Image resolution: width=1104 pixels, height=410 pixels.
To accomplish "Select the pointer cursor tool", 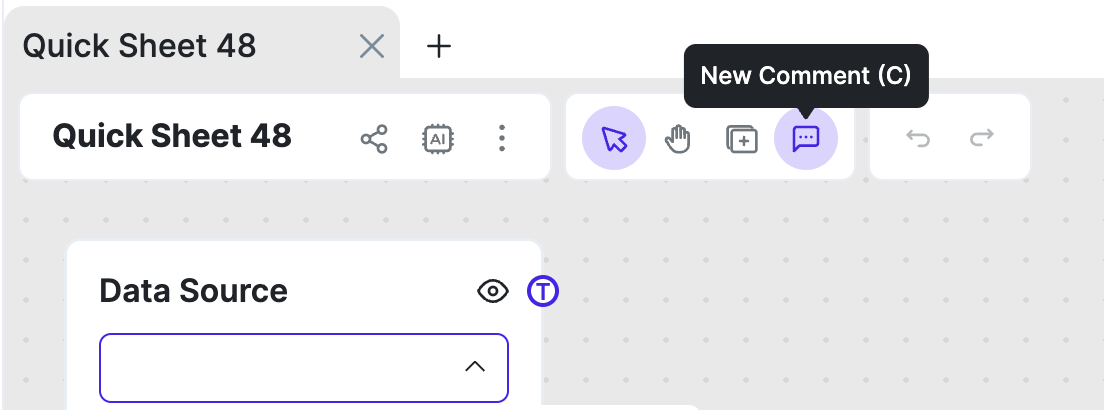I will click(614, 138).
